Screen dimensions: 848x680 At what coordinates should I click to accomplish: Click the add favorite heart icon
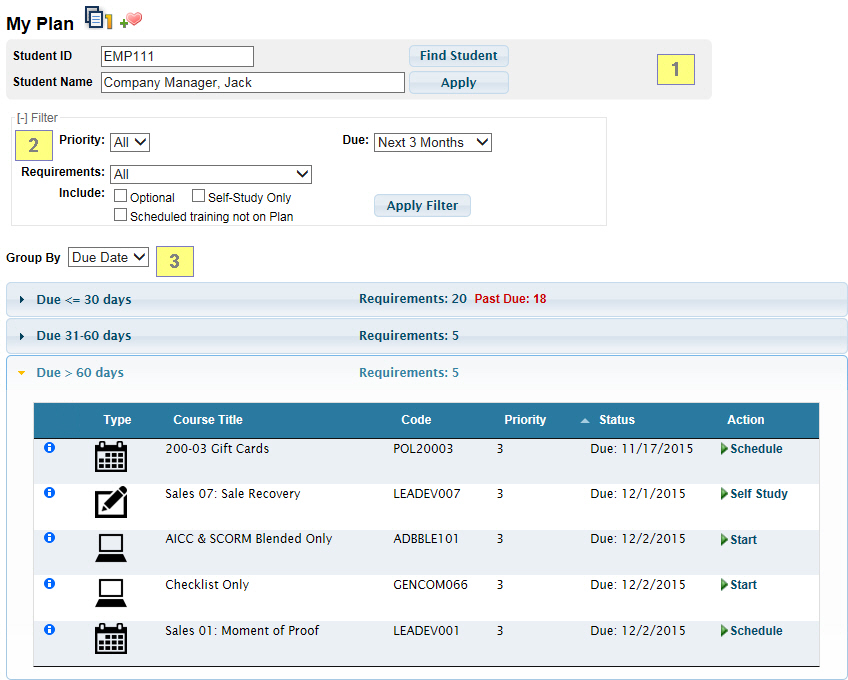131,20
